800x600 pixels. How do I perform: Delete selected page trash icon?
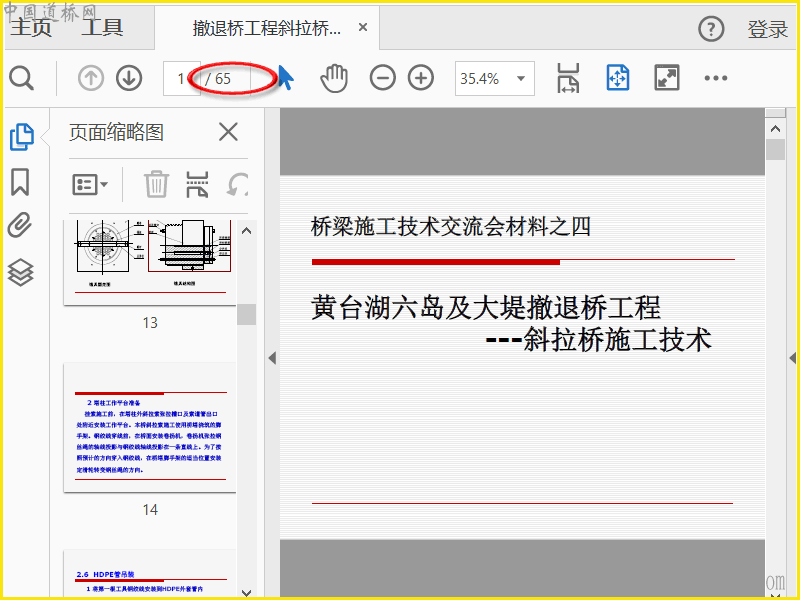pyautogui.click(x=156, y=184)
